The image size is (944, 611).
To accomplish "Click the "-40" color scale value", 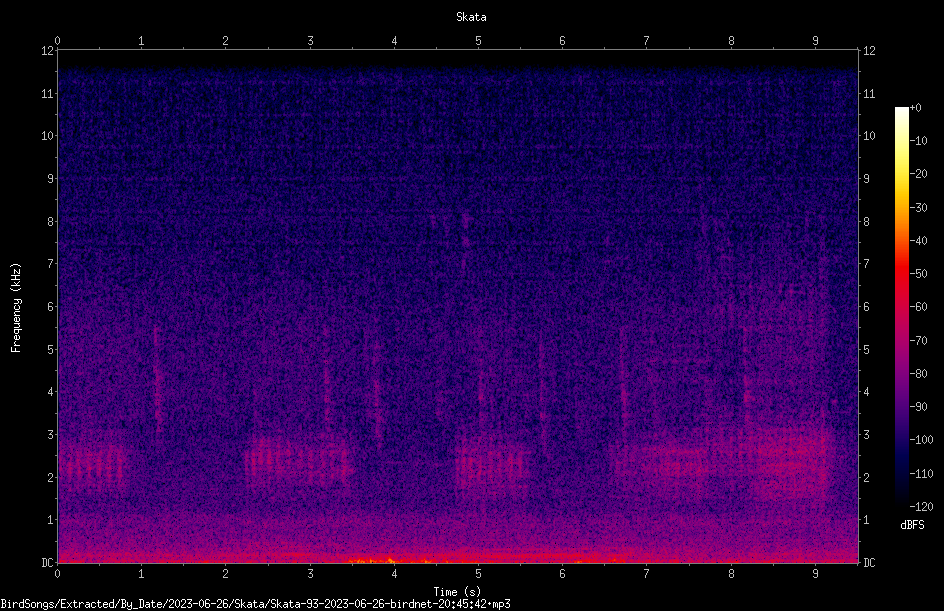I will point(918,241).
